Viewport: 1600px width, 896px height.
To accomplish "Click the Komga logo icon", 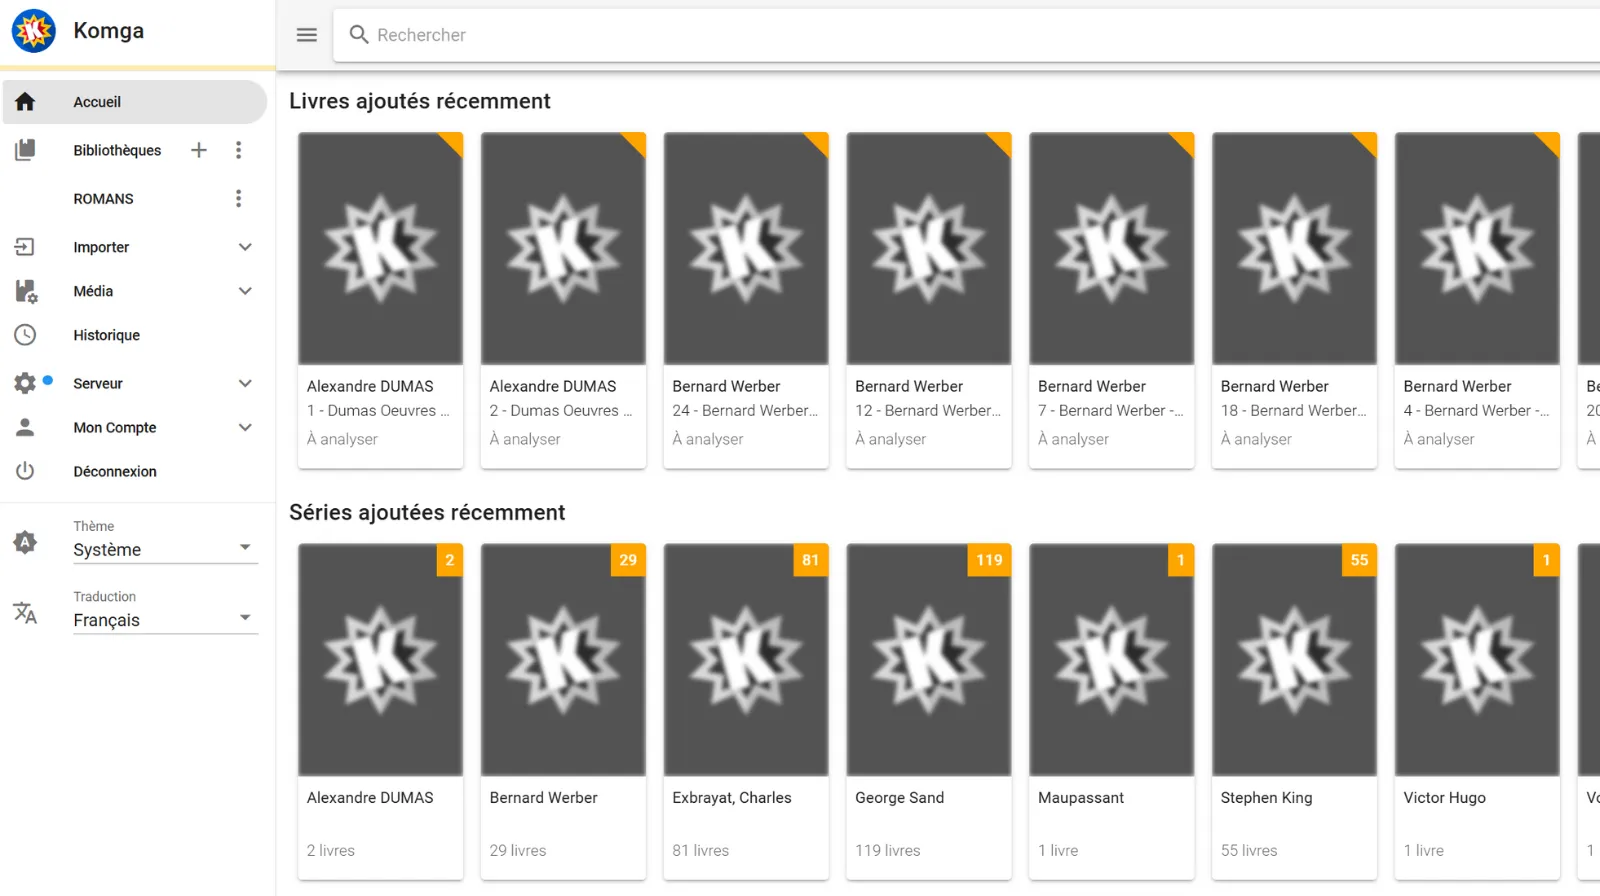I will coord(33,31).
